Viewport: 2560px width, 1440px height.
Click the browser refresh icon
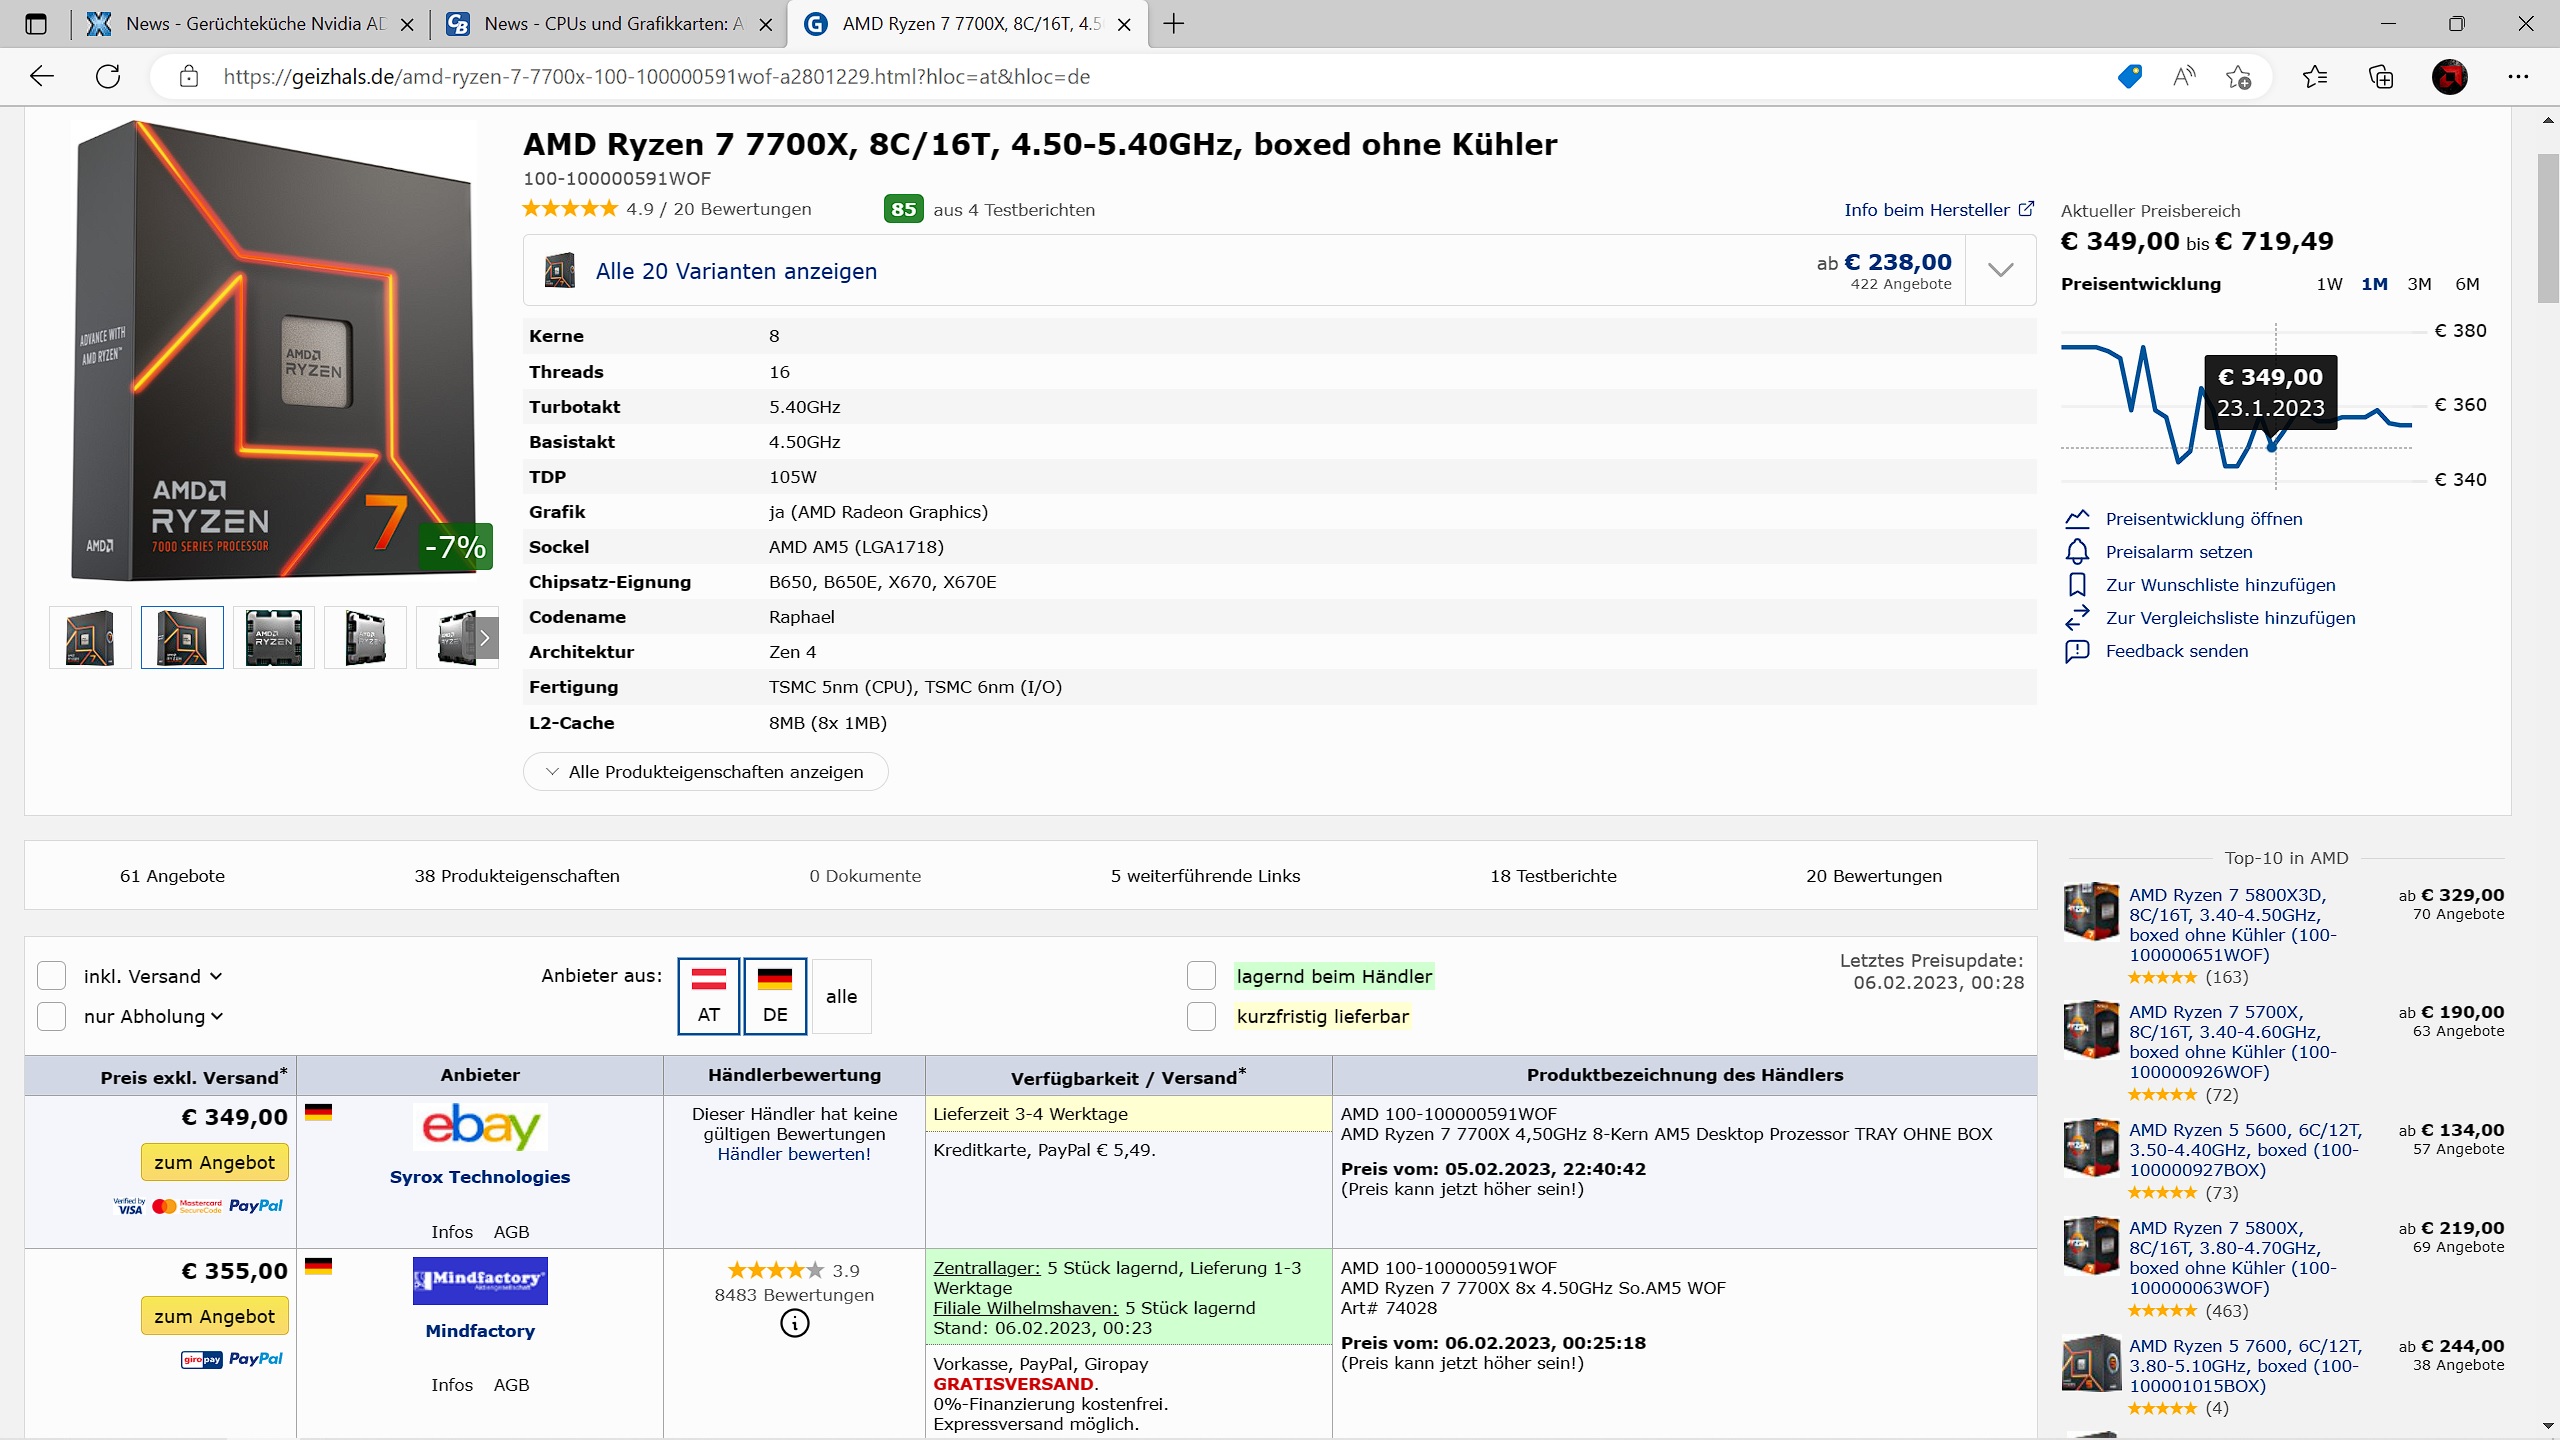[x=108, y=77]
